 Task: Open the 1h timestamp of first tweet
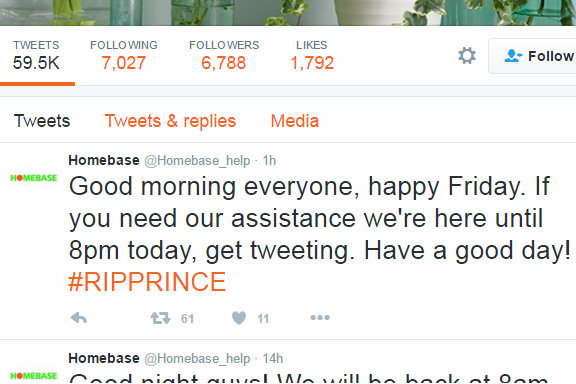coord(269,161)
